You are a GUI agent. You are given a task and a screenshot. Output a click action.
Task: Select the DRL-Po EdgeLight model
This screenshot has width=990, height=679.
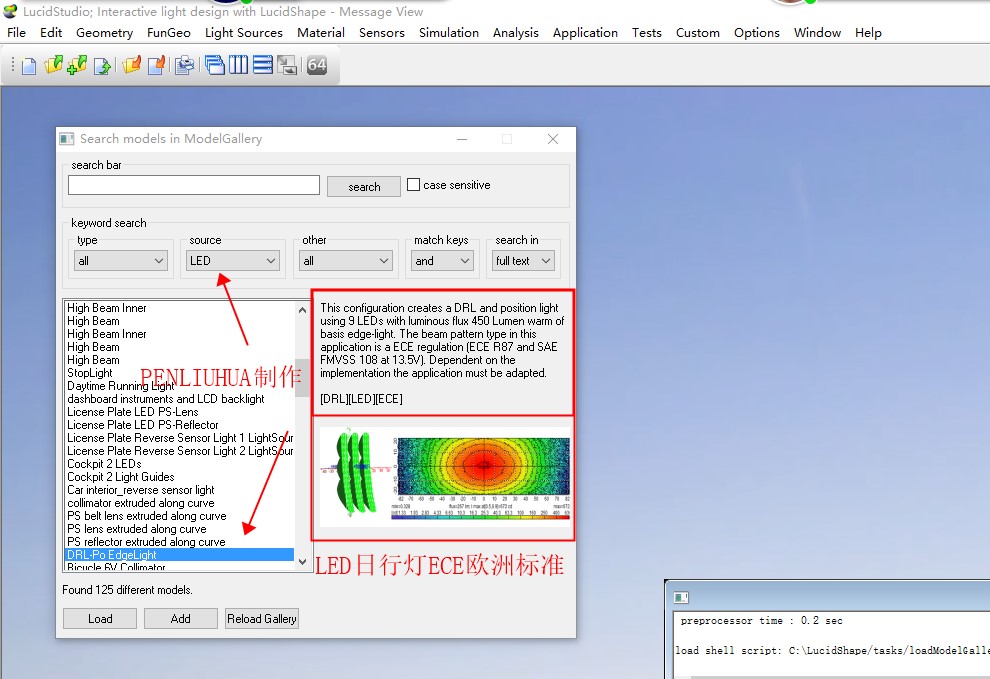pyautogui.click(x=179, y=555)
